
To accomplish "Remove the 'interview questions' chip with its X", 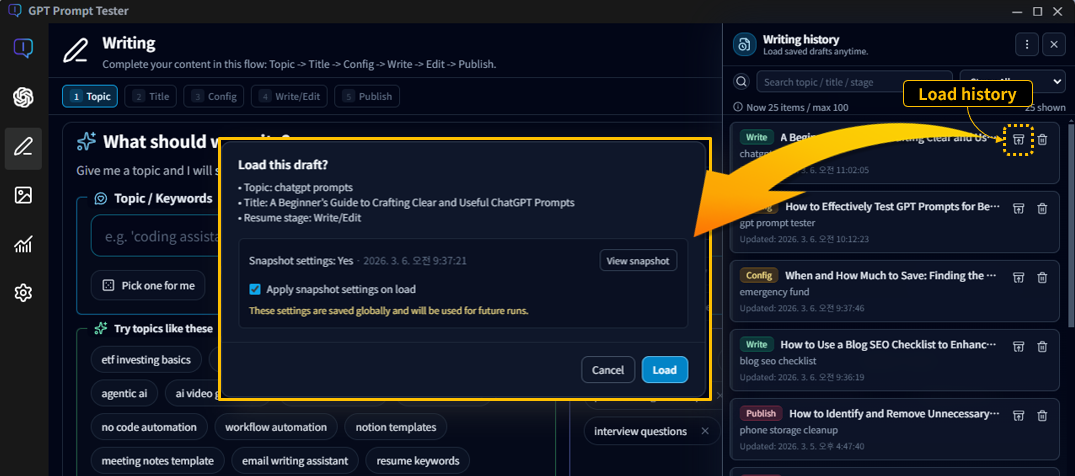I will pos(705,431).
